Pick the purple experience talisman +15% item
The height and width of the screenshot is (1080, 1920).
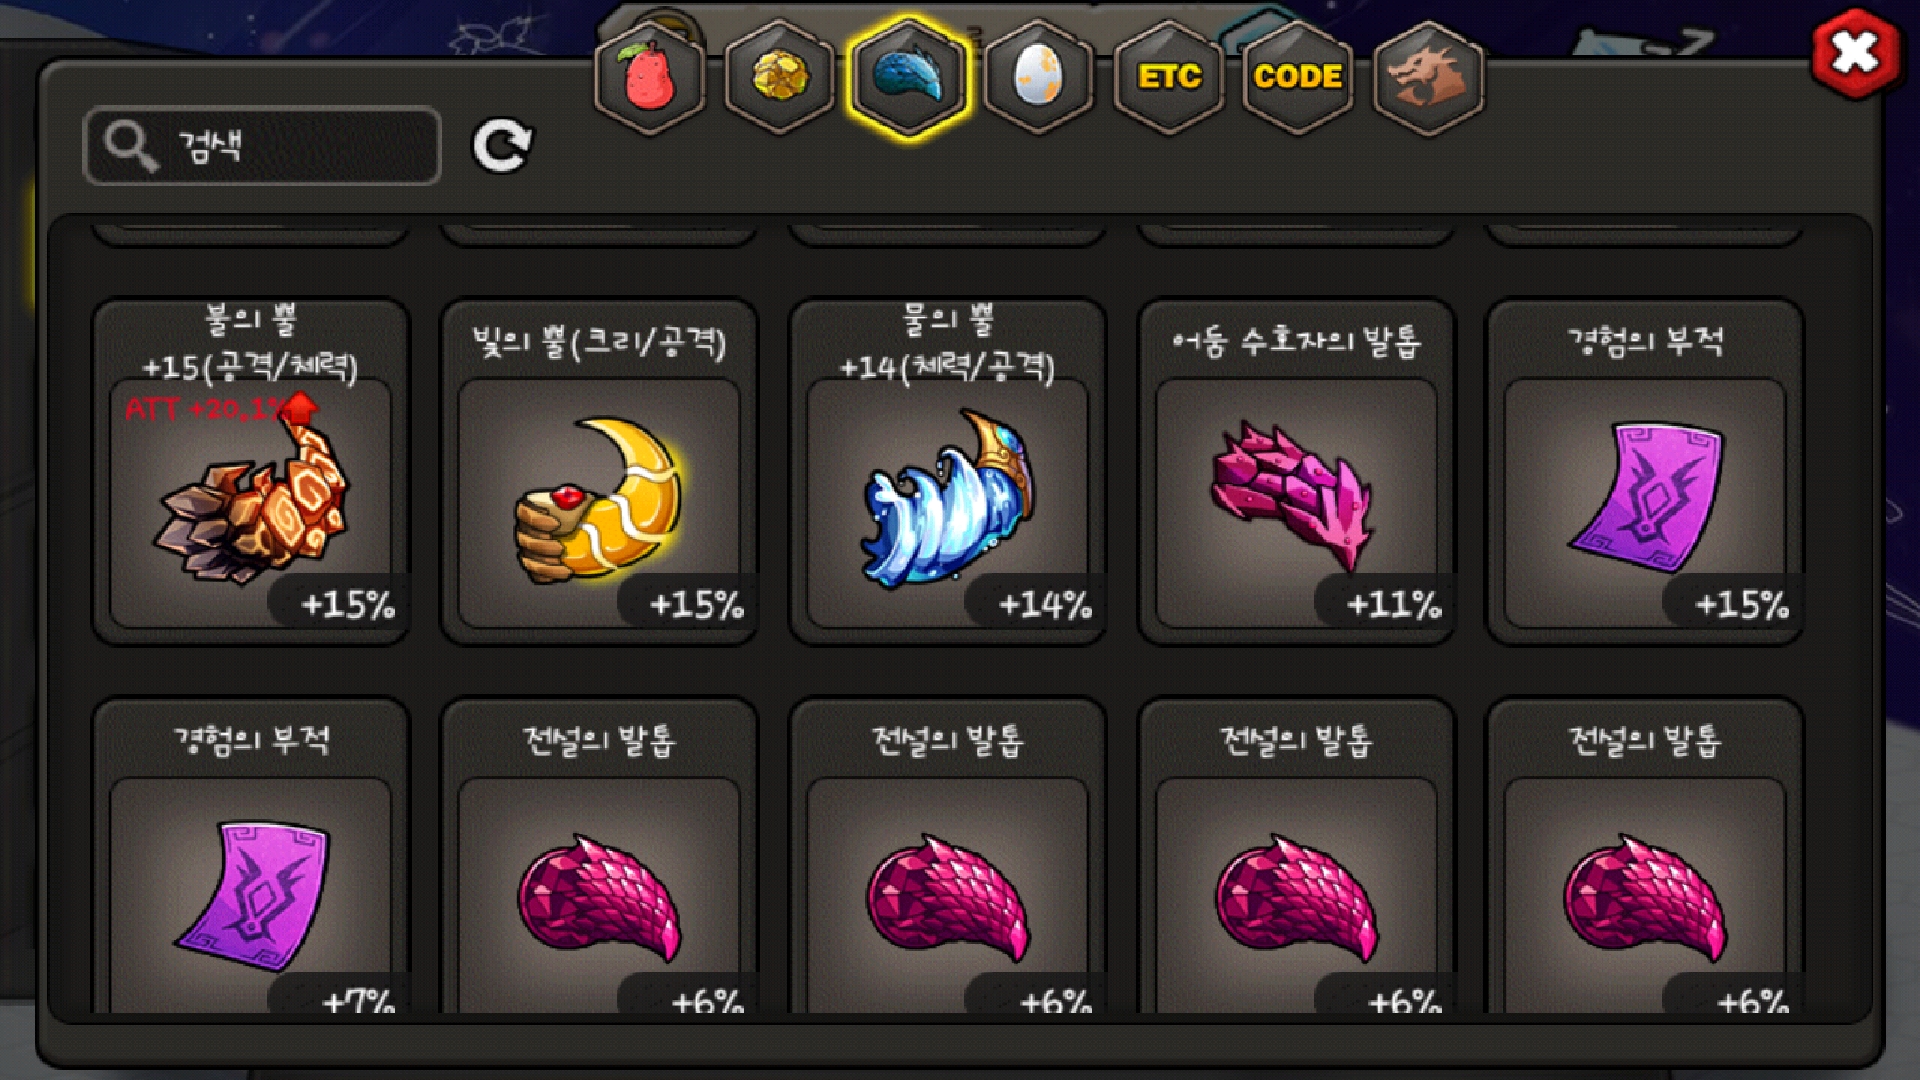(1645, 471)
